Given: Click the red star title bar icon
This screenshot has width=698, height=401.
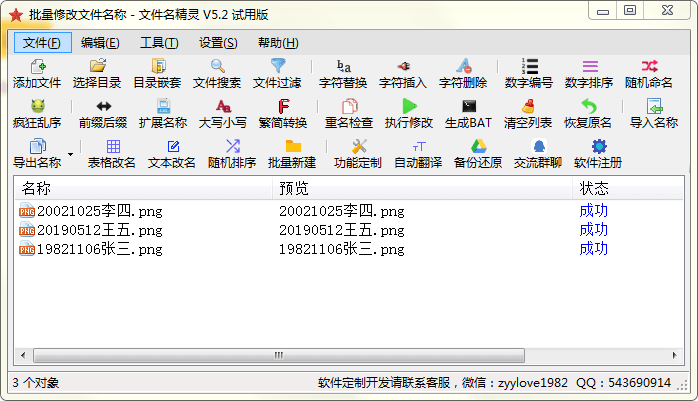Looking at the screenshot, I should pos(16,15).
